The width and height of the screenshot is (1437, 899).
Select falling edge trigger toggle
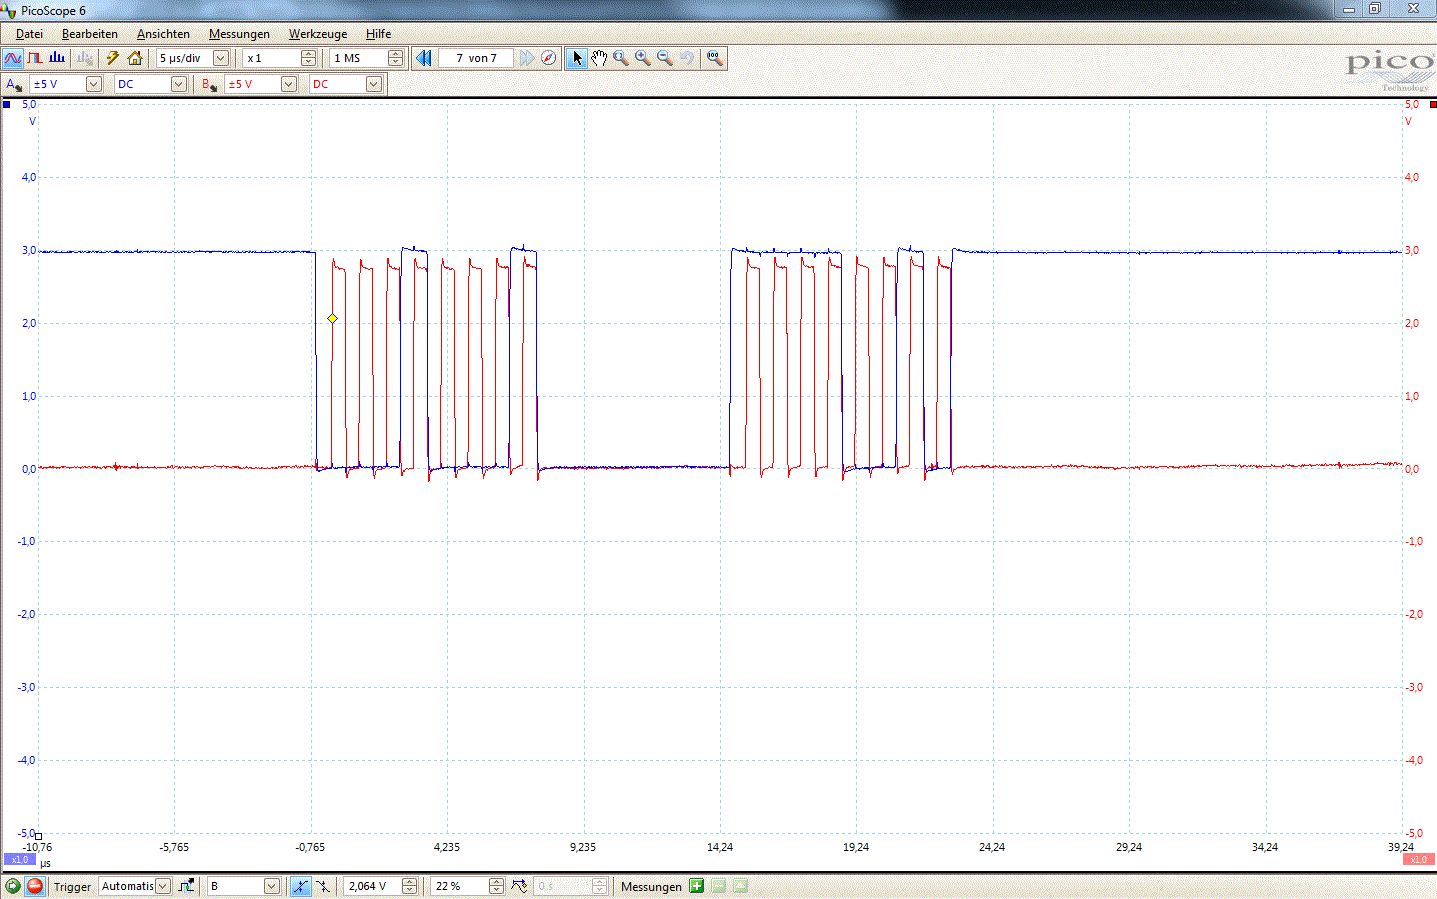[x=323, y=886]
